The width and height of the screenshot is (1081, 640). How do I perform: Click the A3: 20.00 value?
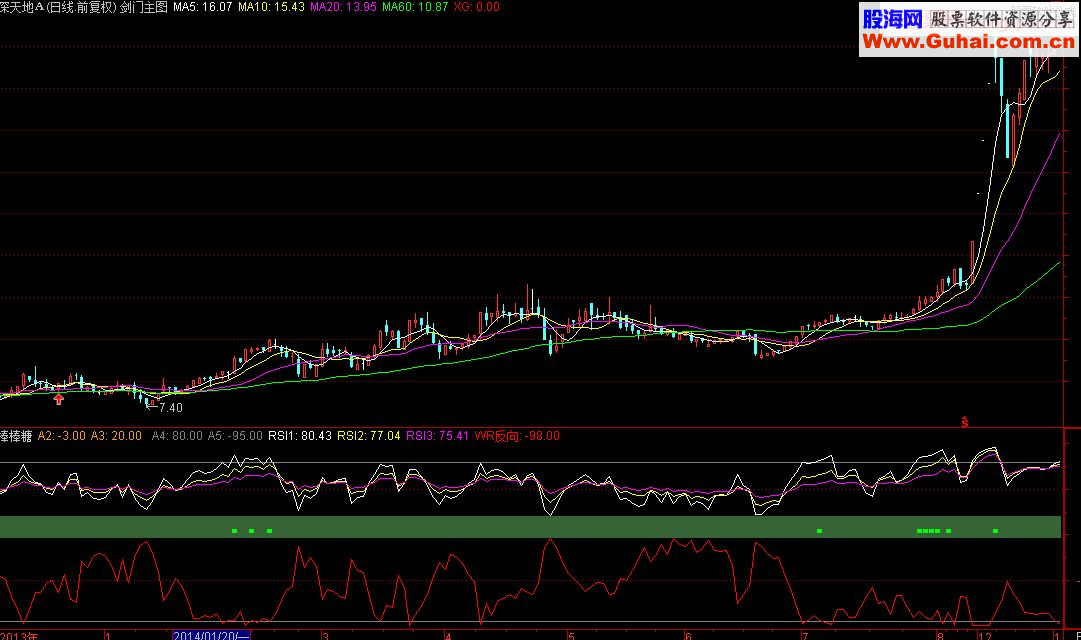coord(116,436)
